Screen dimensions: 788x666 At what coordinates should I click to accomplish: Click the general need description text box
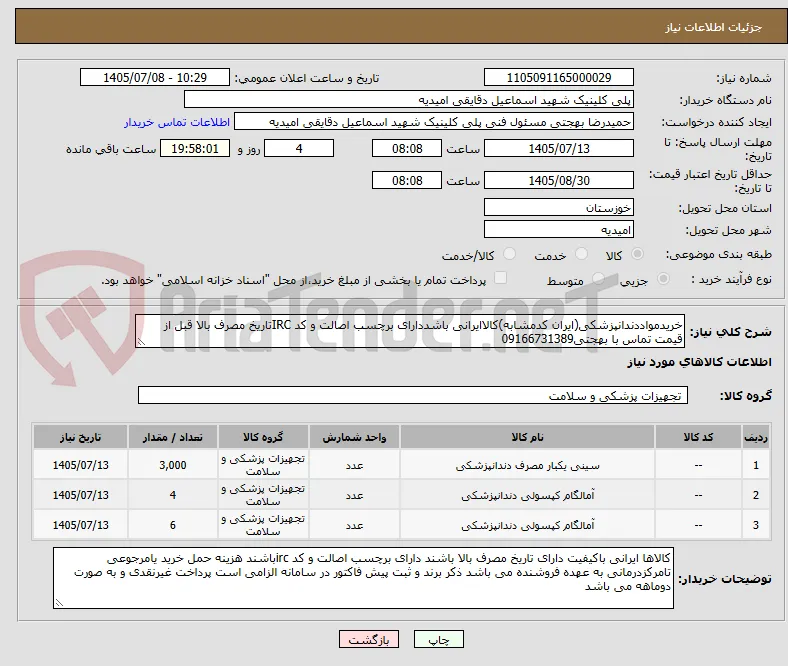(410, 332)
